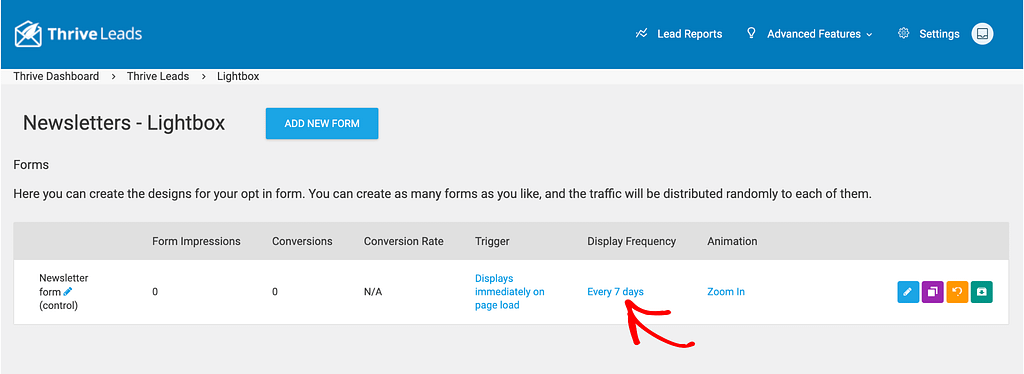The image size is (1024, 374).
Task: Open the round inbox icon in header
Action: coord(982,34)
